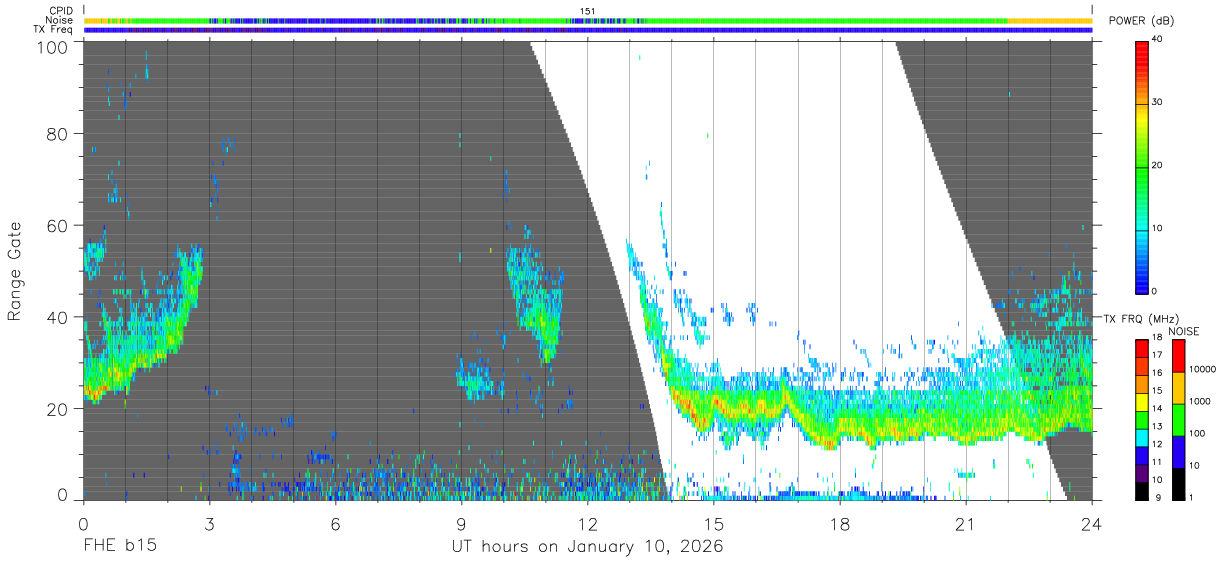Click the POWER (dB) colorbar label
This screenshot has height=567, width=1228.
pyautogui.click(x=1139, y=21)
